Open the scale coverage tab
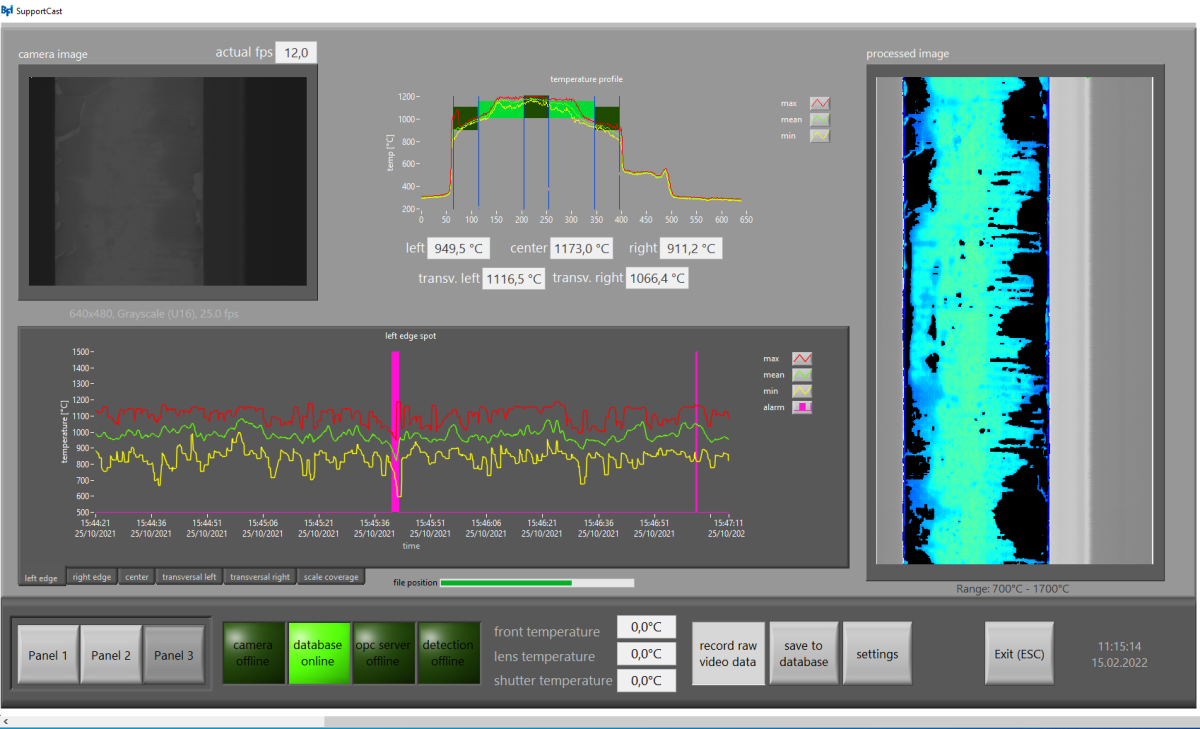 [331, 577]
